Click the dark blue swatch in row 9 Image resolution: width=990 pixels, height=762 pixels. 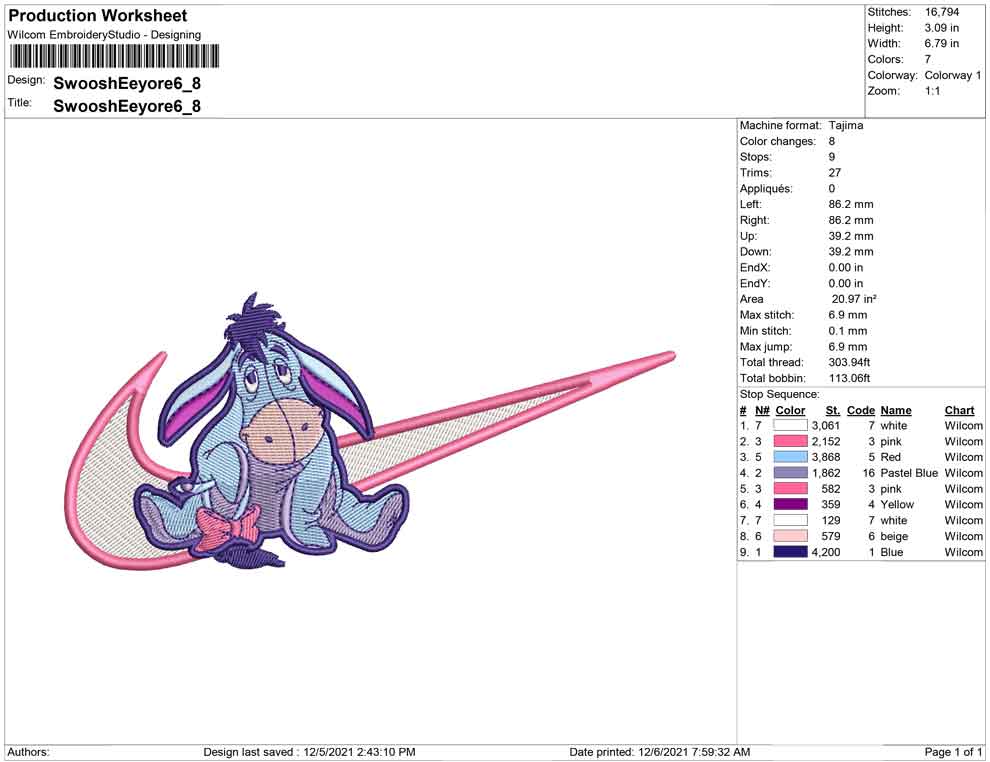(790, 552)
